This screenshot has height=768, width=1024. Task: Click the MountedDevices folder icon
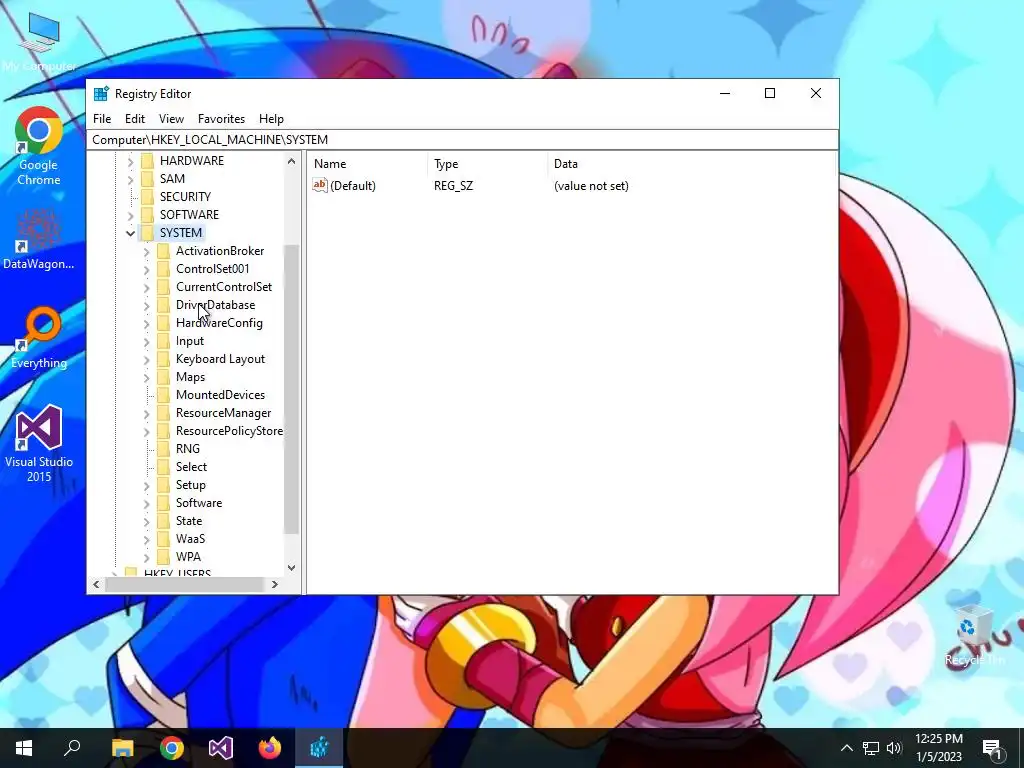pos(163,394)
